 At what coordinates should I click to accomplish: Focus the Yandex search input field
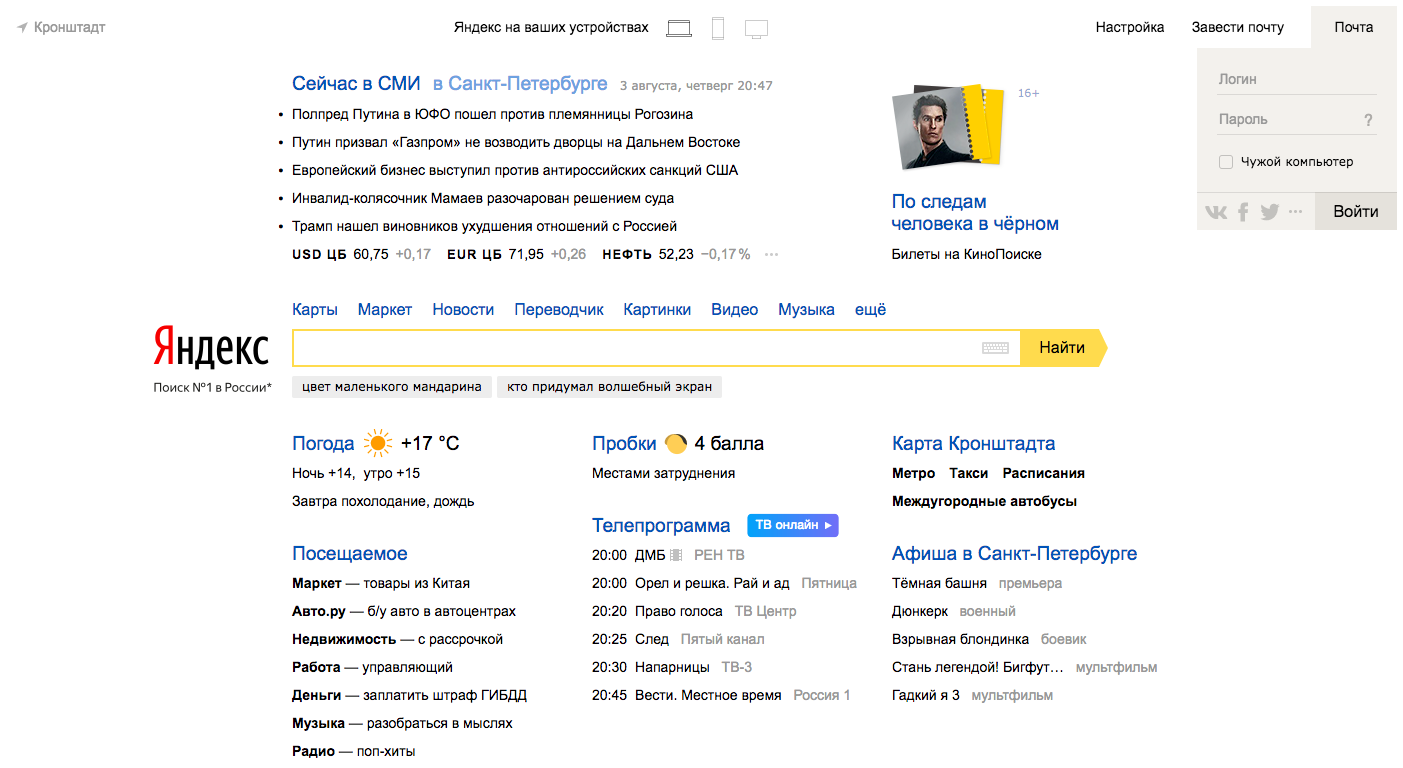(656, 348)
